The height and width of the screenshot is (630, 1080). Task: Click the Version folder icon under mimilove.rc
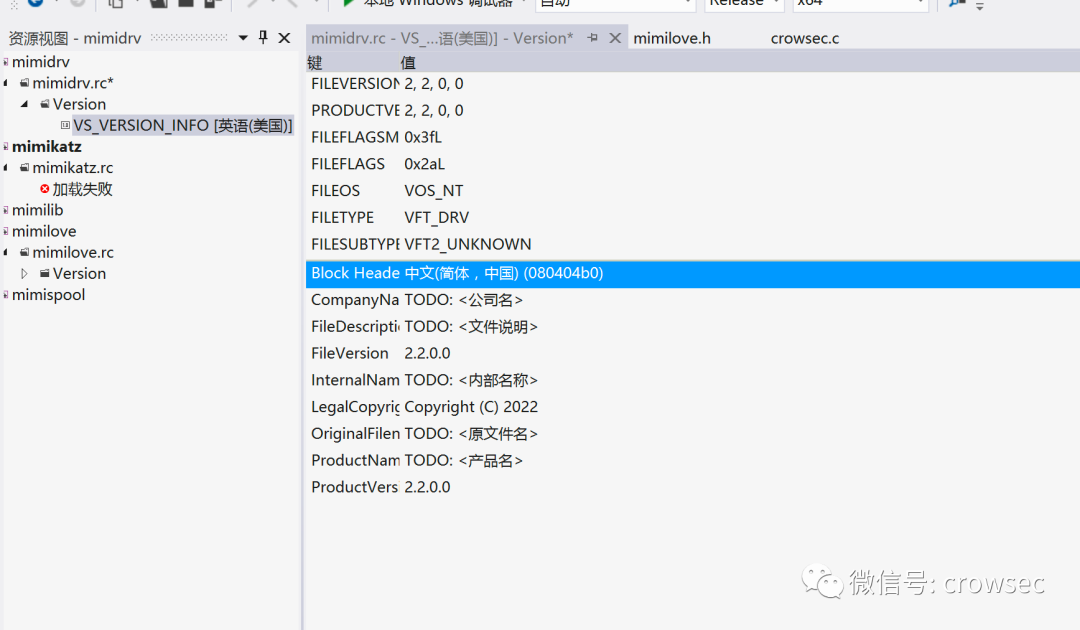(x=45, y=273)
